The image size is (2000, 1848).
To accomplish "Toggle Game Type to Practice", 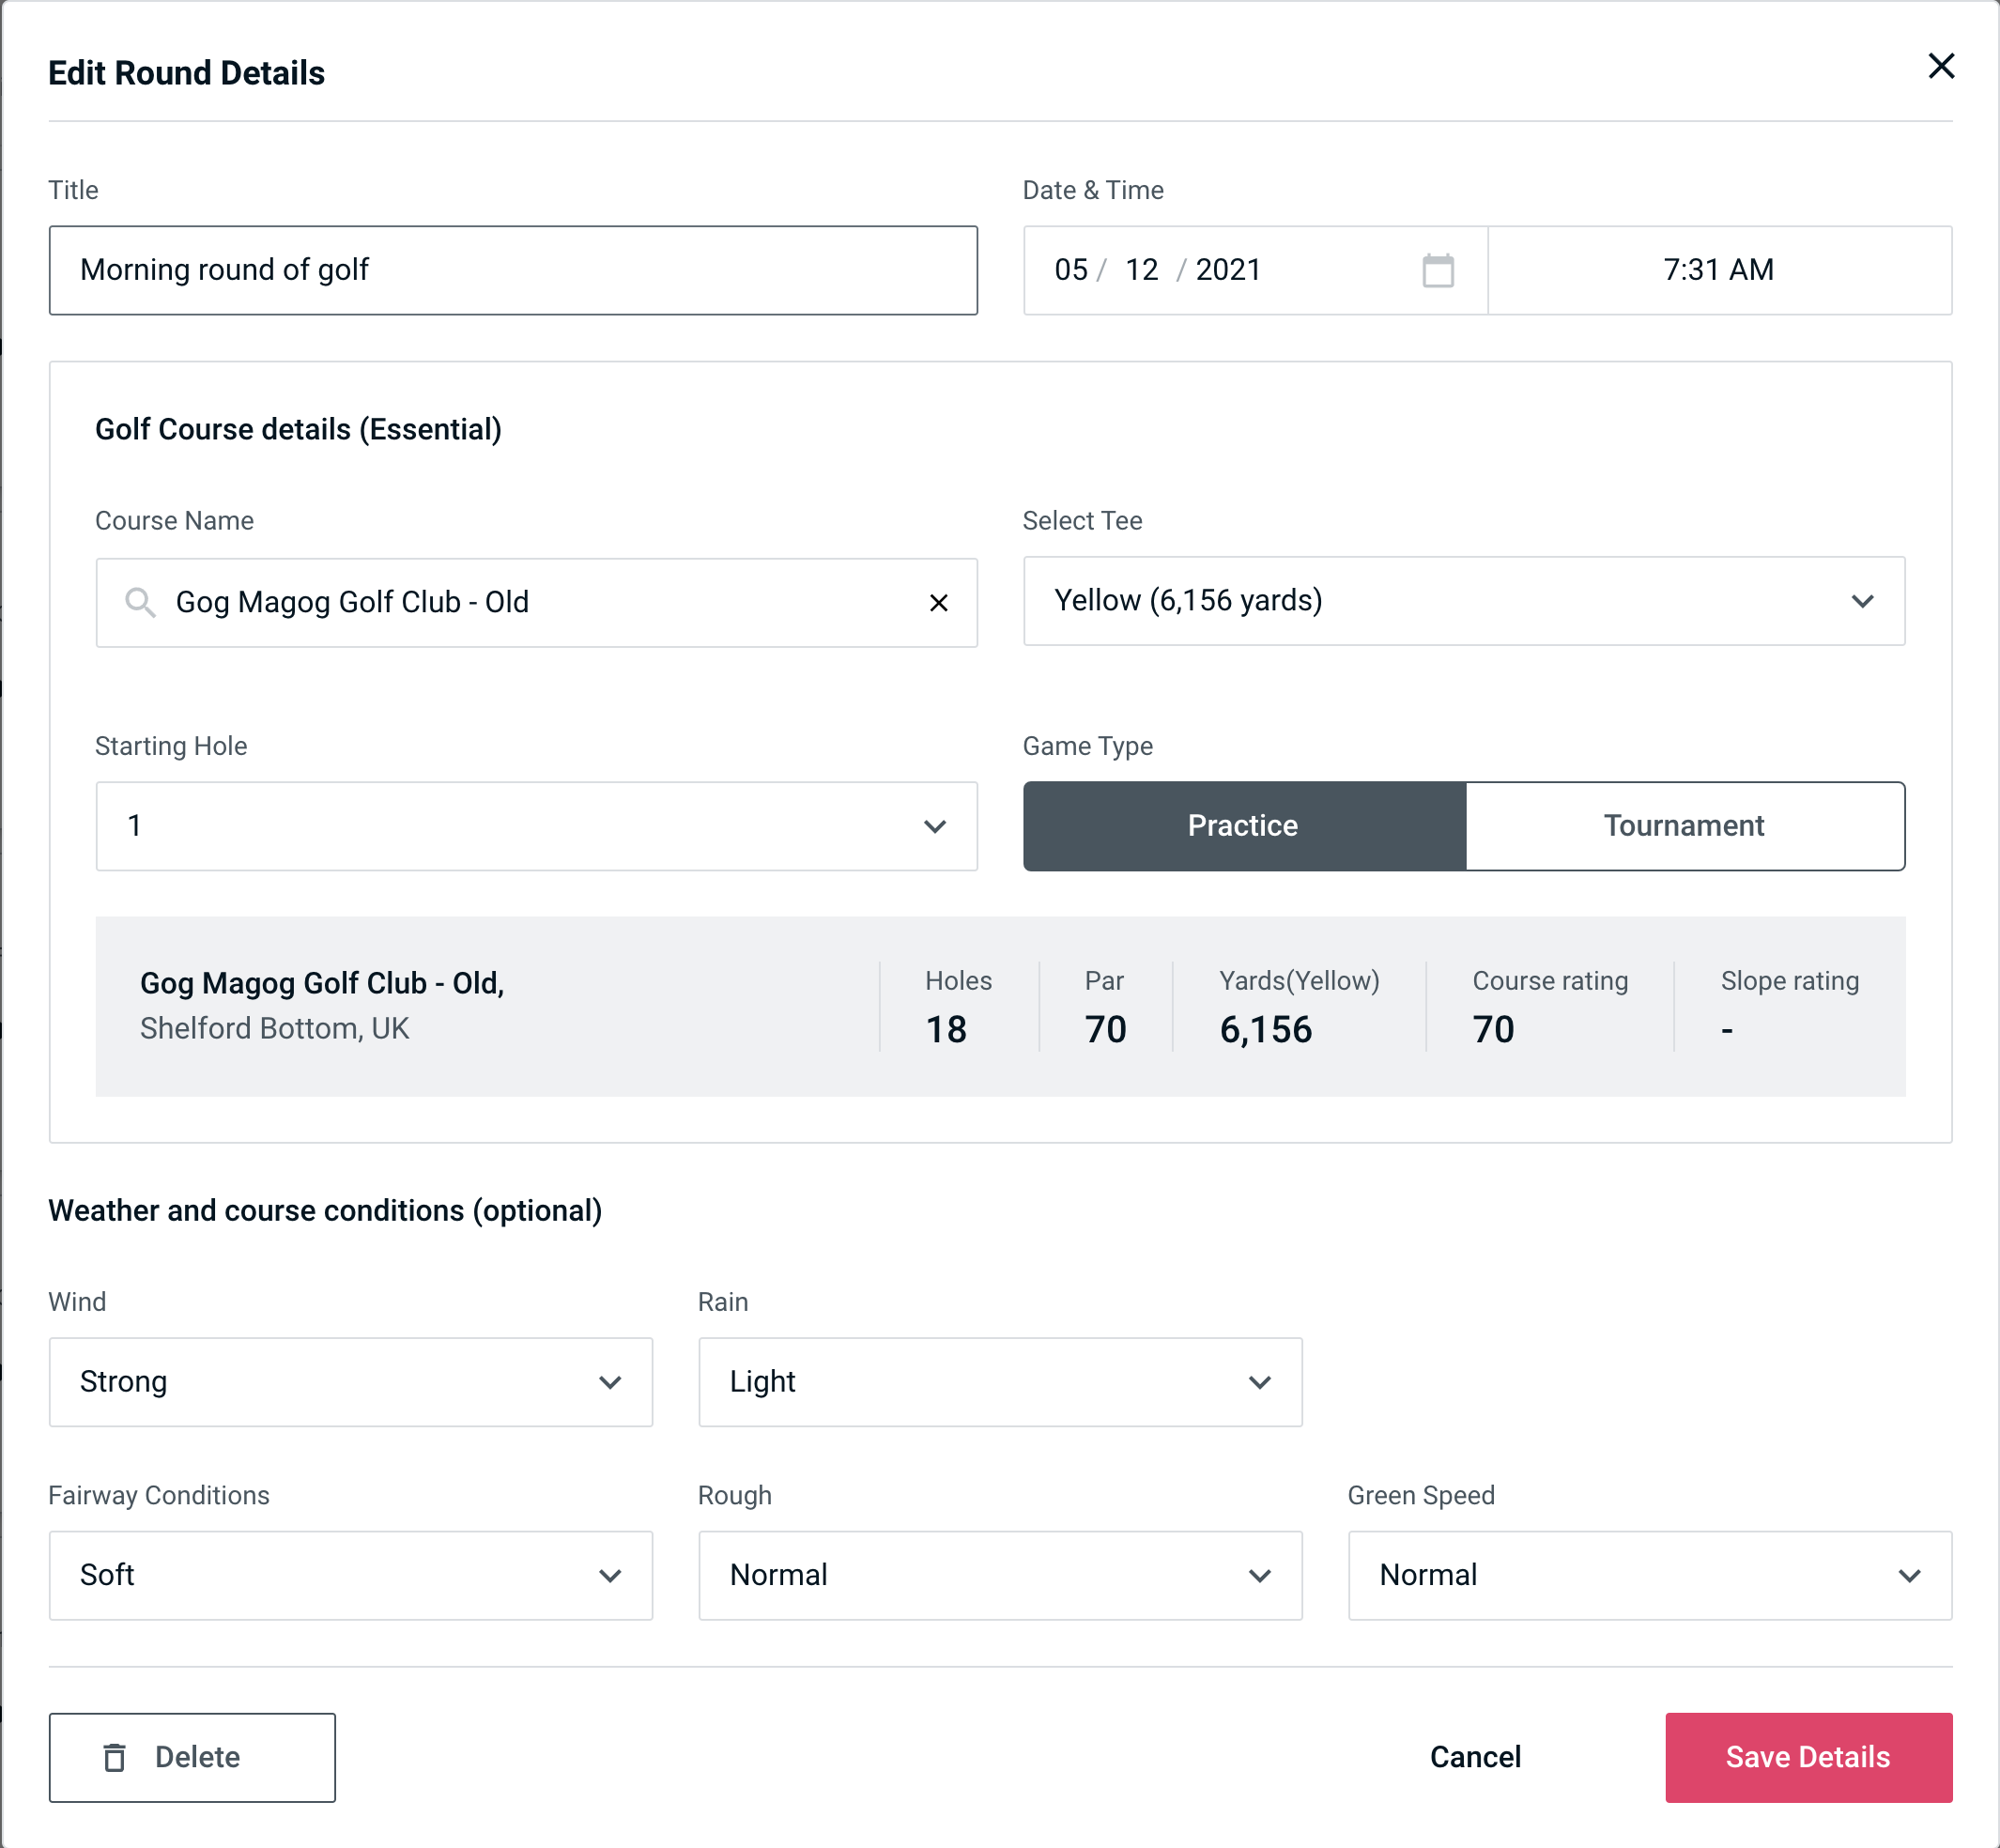I will (x=1242, y=825).
